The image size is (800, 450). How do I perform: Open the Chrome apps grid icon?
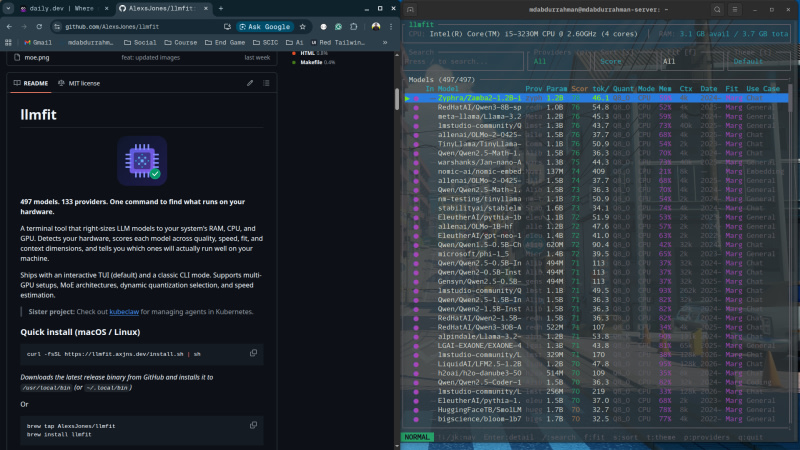pos(10,43)
